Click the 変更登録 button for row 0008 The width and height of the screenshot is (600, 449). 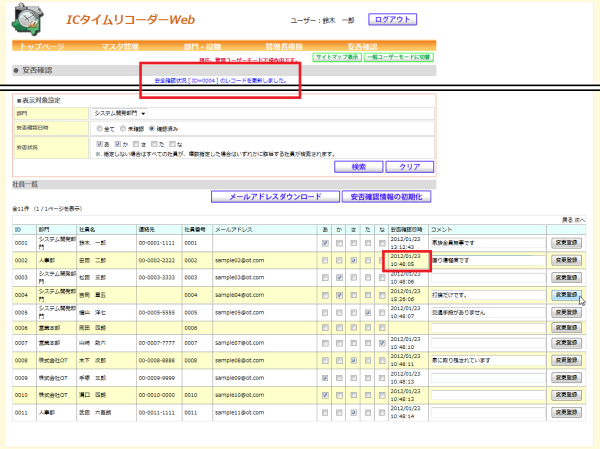tap(566, 360)
